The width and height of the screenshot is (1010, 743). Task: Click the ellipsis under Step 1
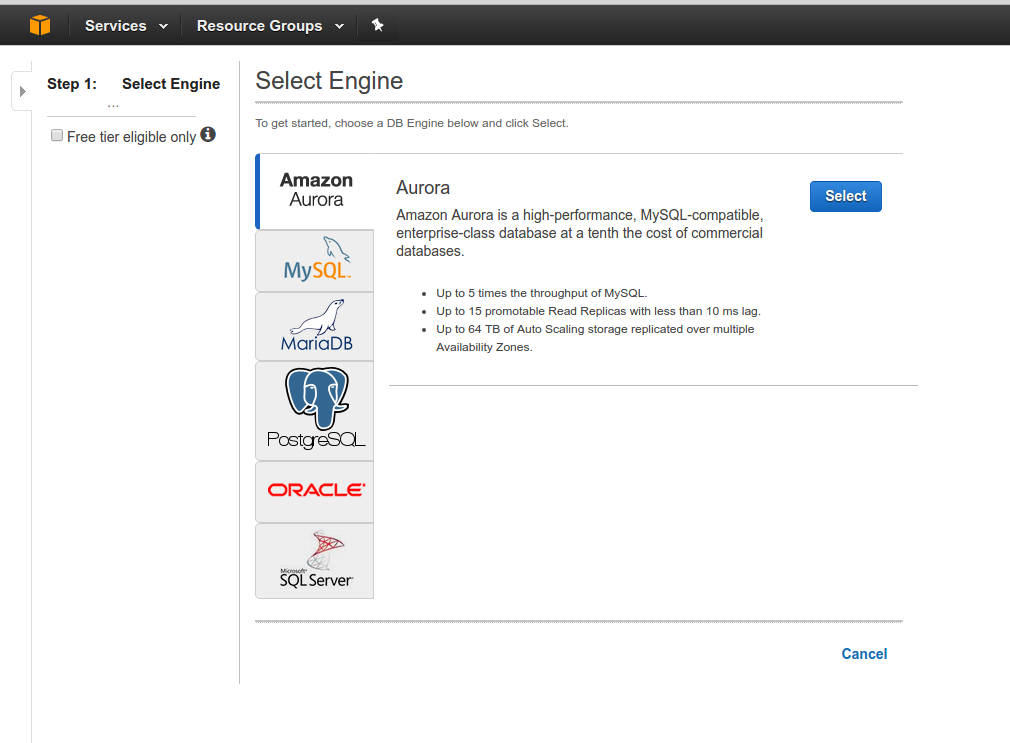click(113, 104)
